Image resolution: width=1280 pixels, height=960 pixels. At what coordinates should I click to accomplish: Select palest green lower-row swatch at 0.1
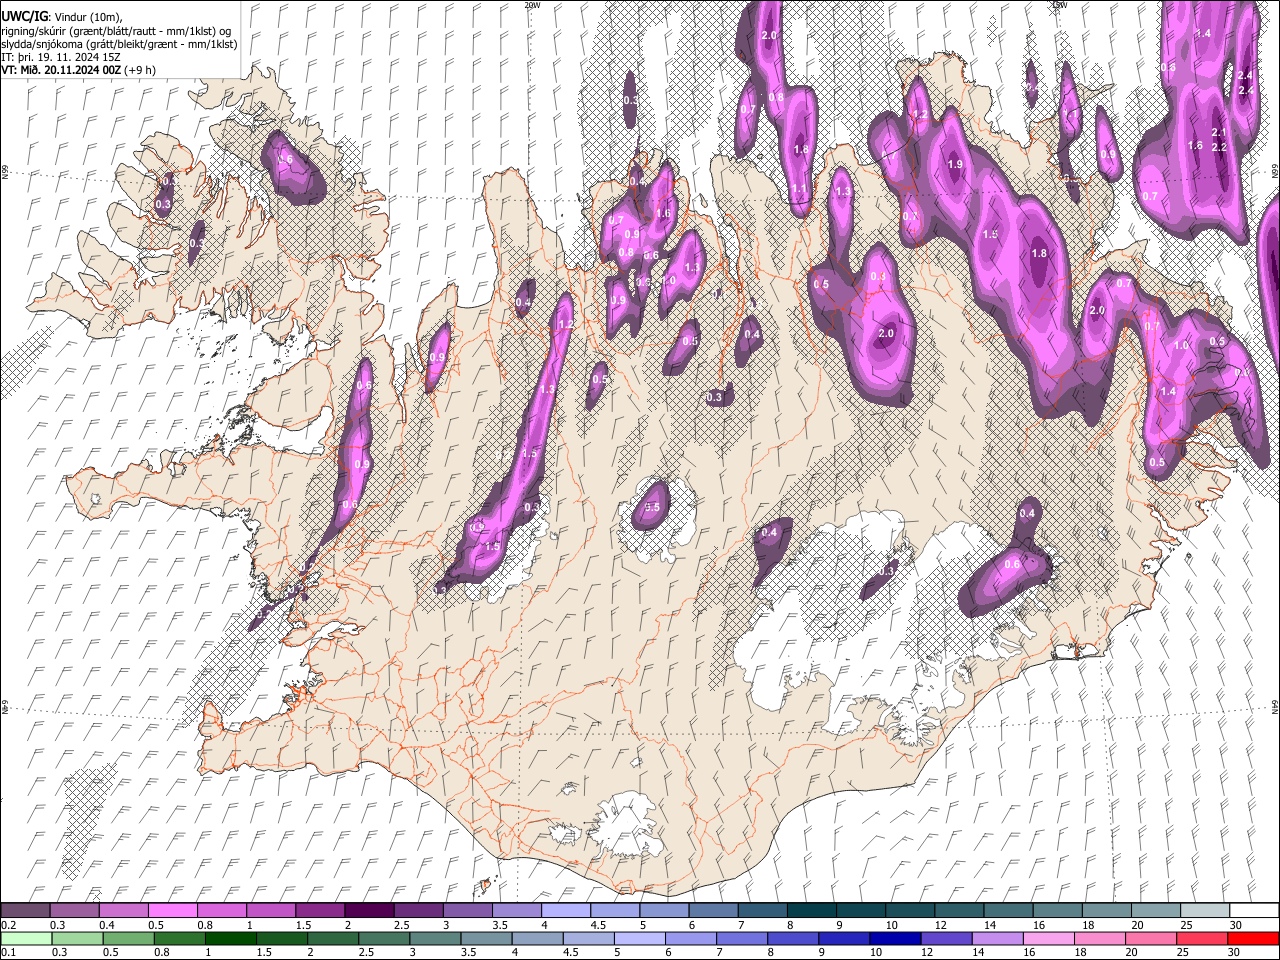[24, 938]
